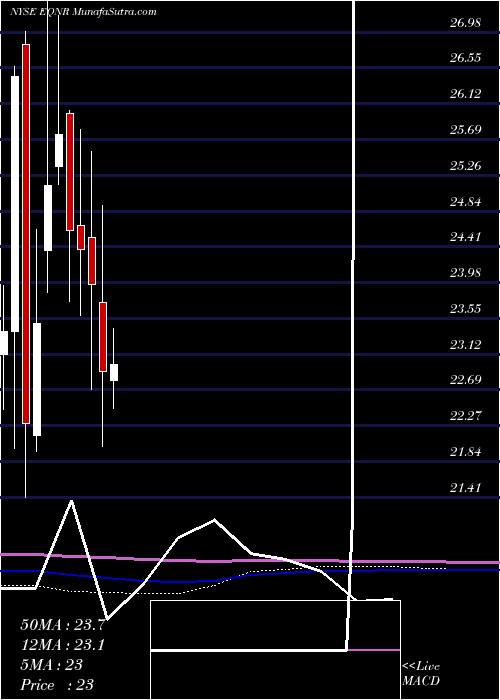Click the 23.98 price axis label
Screen dimensions: 500x700
(x=465, y=272)
